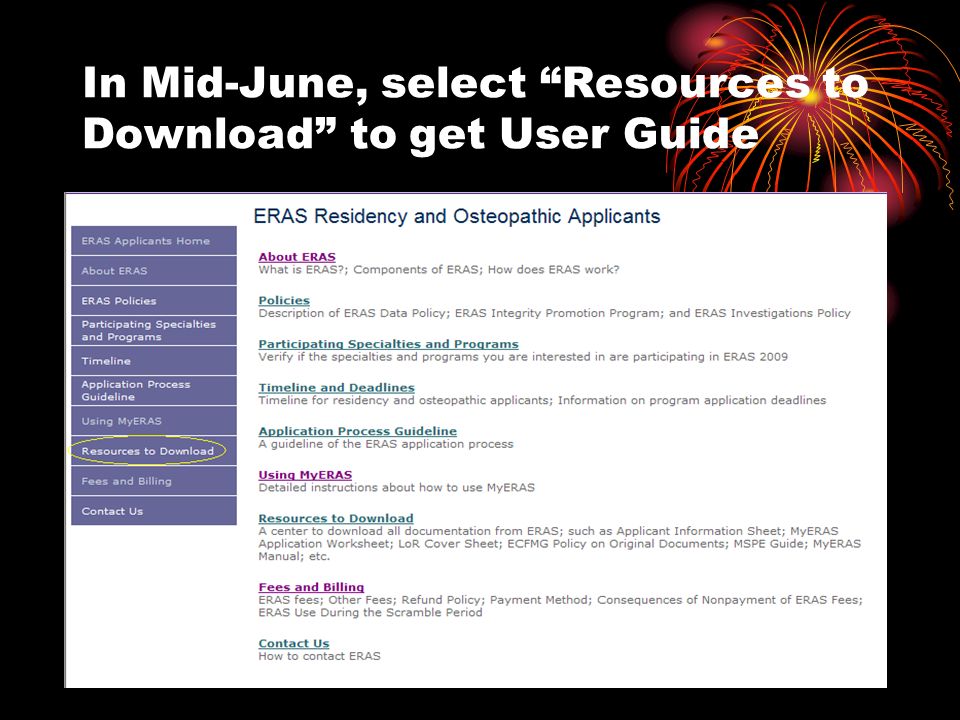Open Fees and Billing content link
960x720 pixels.
311,587
